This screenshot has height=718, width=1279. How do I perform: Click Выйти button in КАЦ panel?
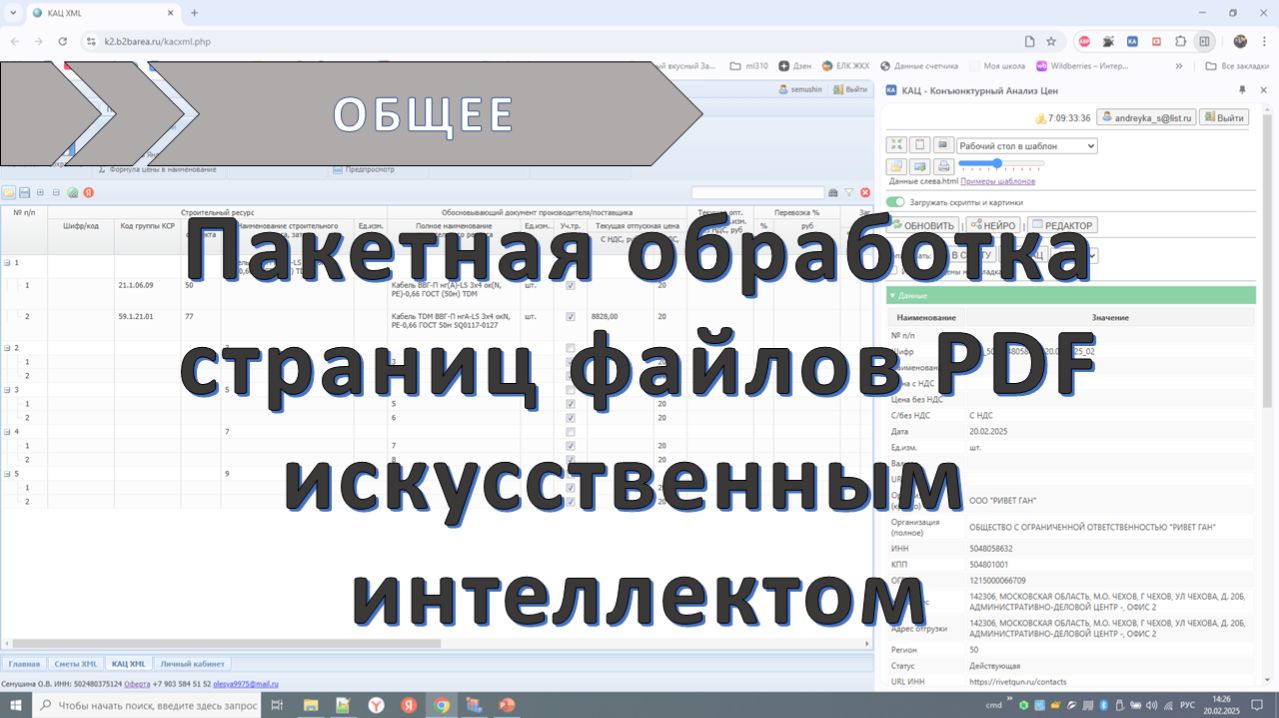pos(1224,117)
